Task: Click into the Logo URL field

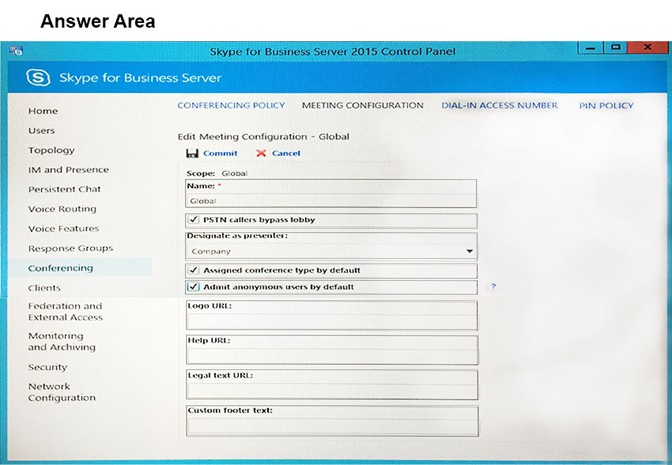Action: (332, 321)
